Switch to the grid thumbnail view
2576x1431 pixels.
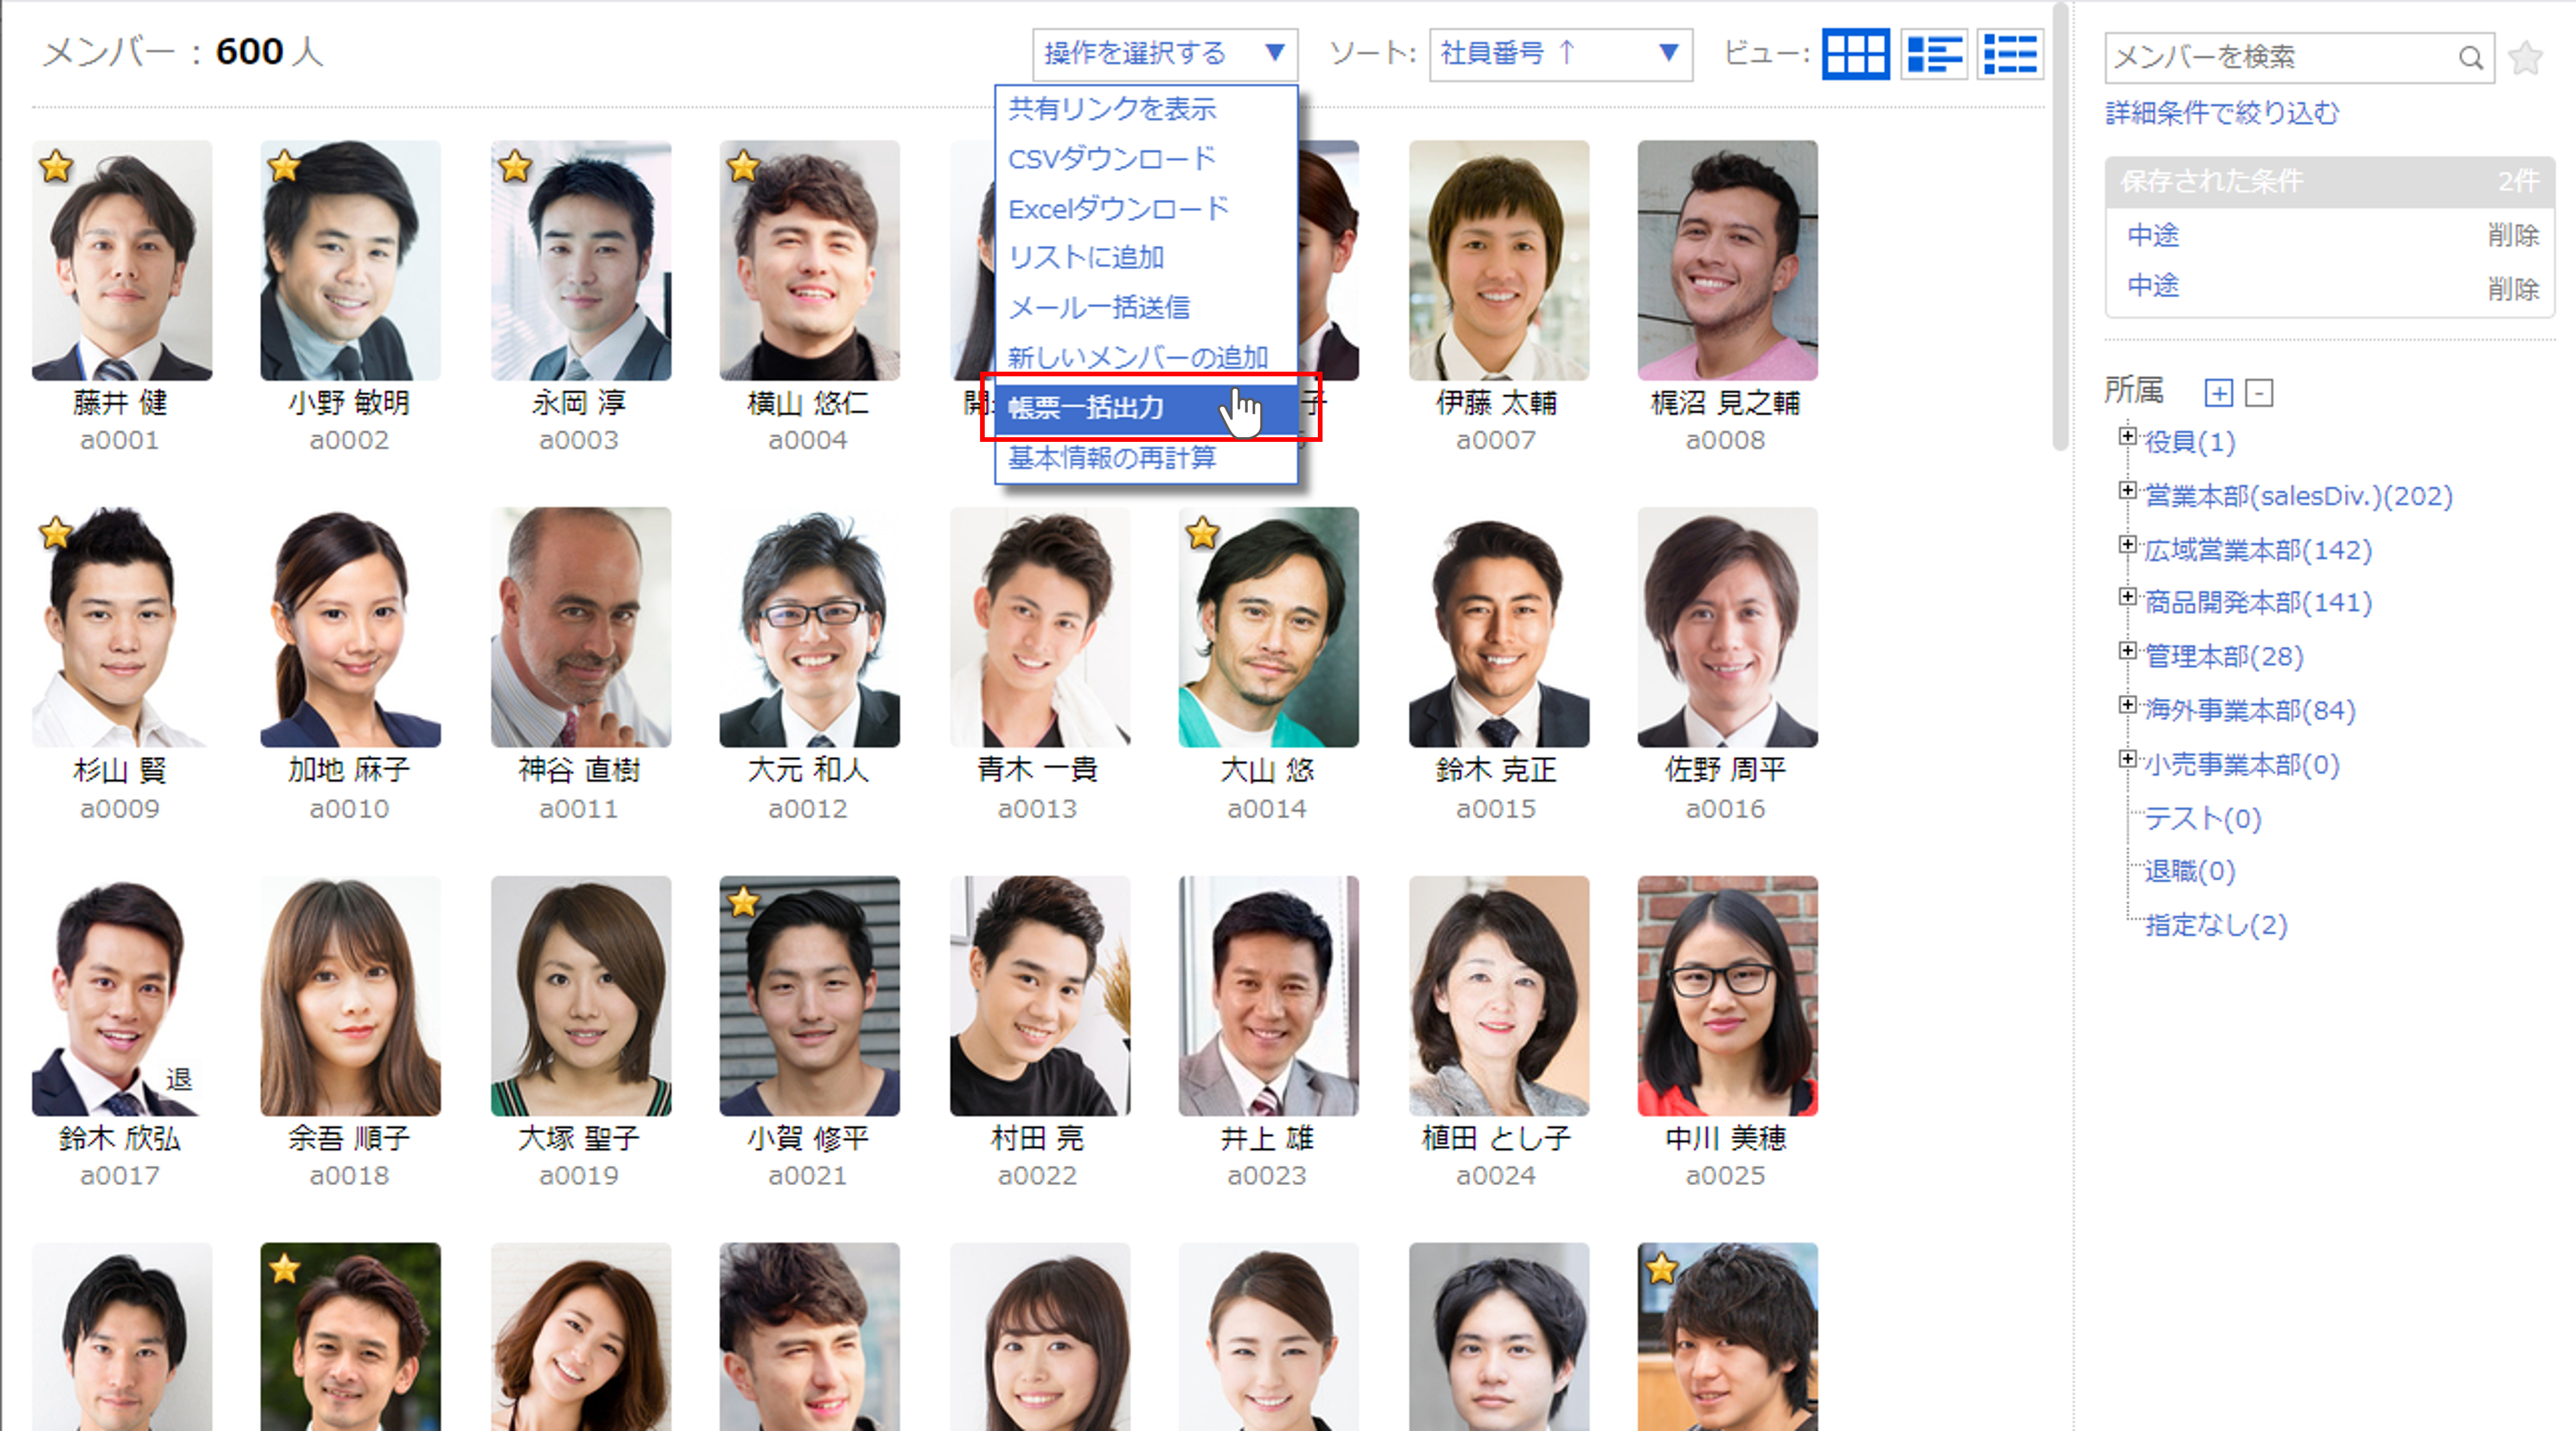[x=1855, y=54]
